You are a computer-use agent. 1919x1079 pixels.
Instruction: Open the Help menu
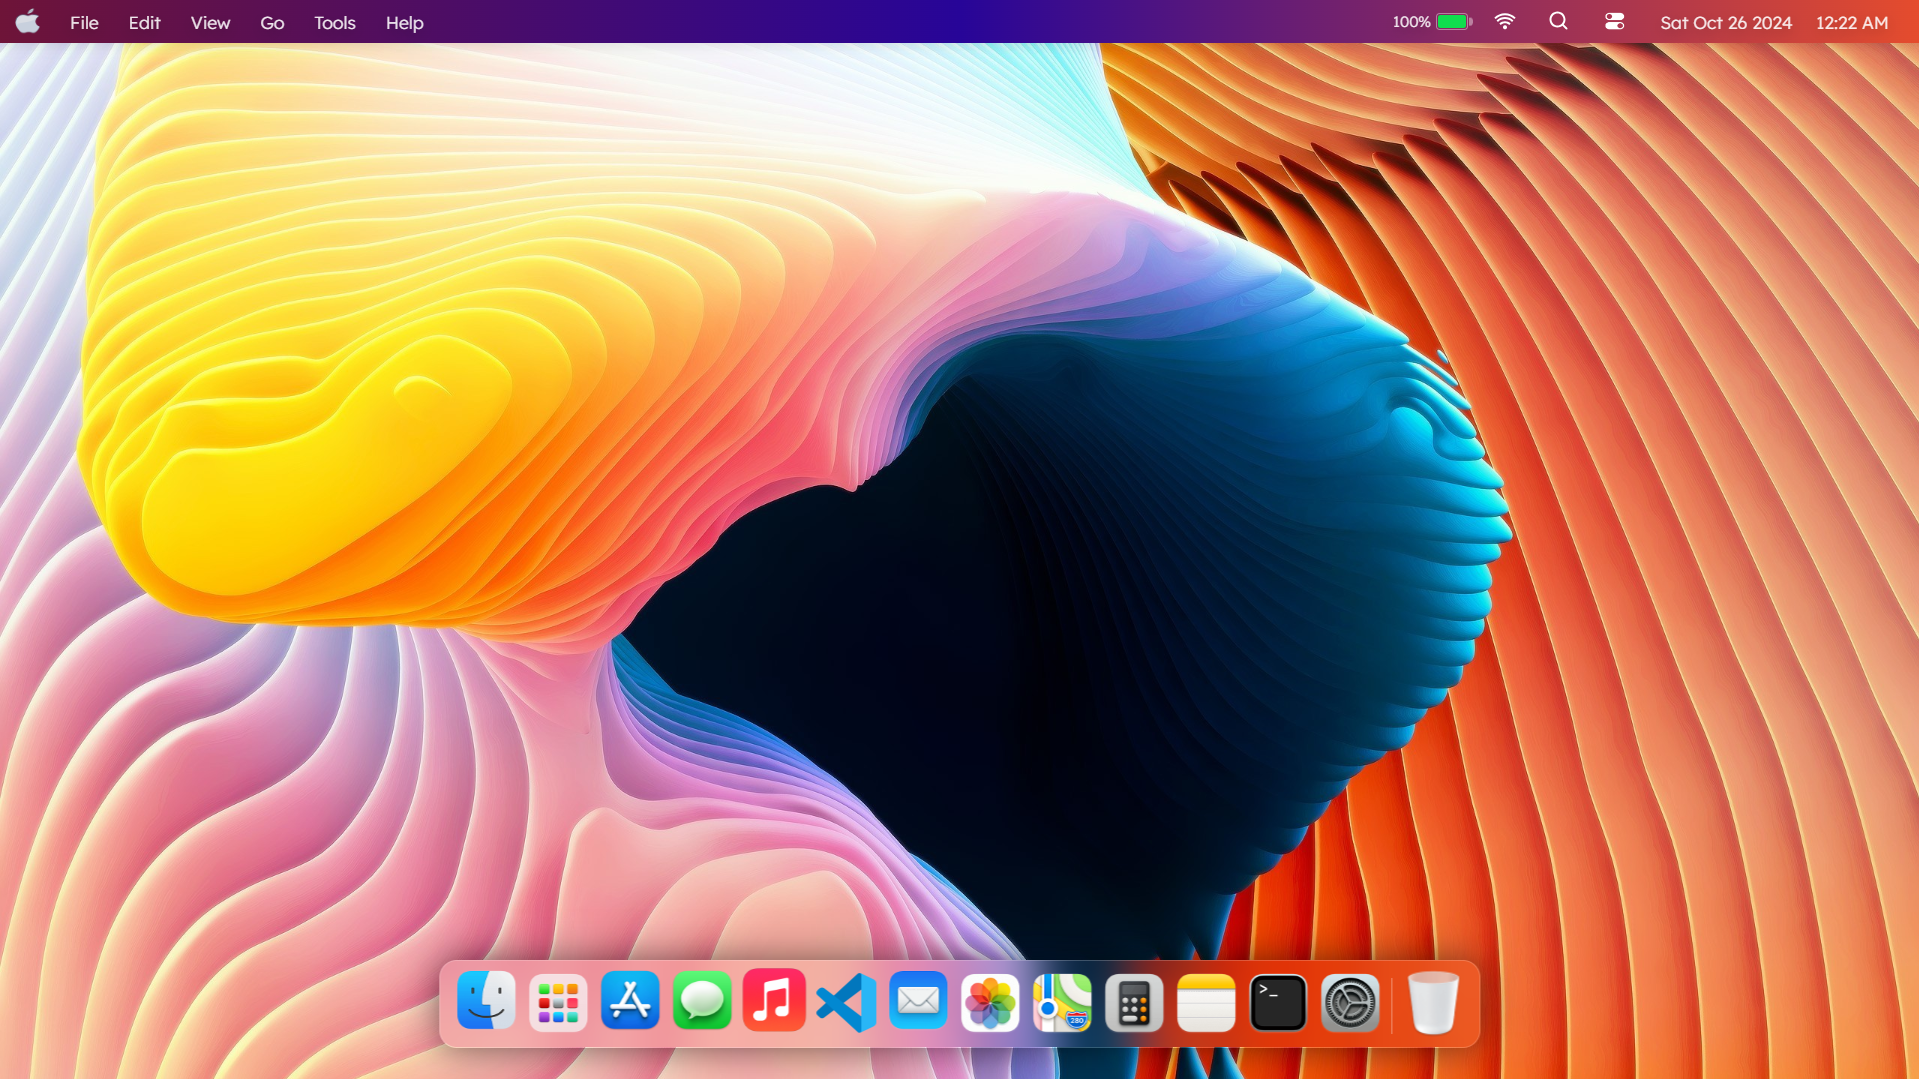click(x=404, y=22)
